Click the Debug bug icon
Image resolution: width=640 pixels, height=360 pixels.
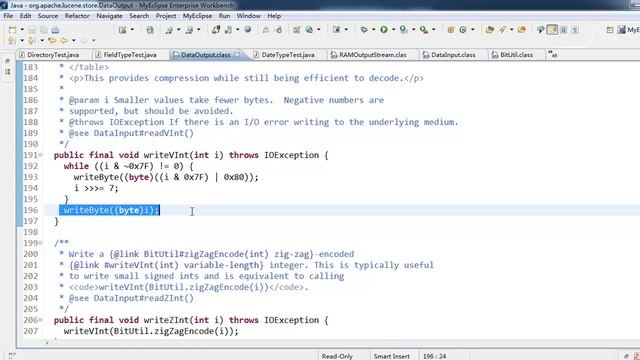tap(364, 29)
